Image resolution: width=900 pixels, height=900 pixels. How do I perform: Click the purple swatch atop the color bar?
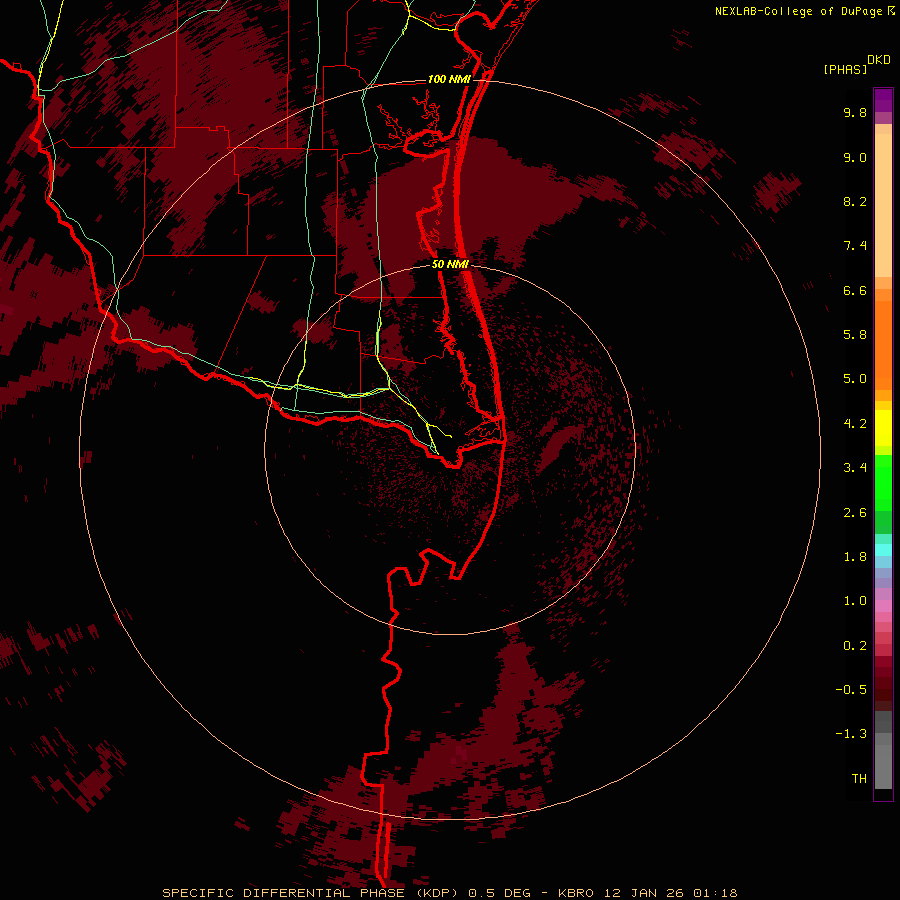point(883,100)
